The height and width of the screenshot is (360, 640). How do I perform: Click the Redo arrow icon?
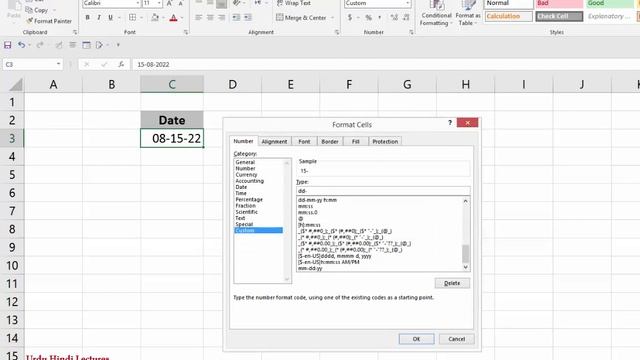(40, 45)
